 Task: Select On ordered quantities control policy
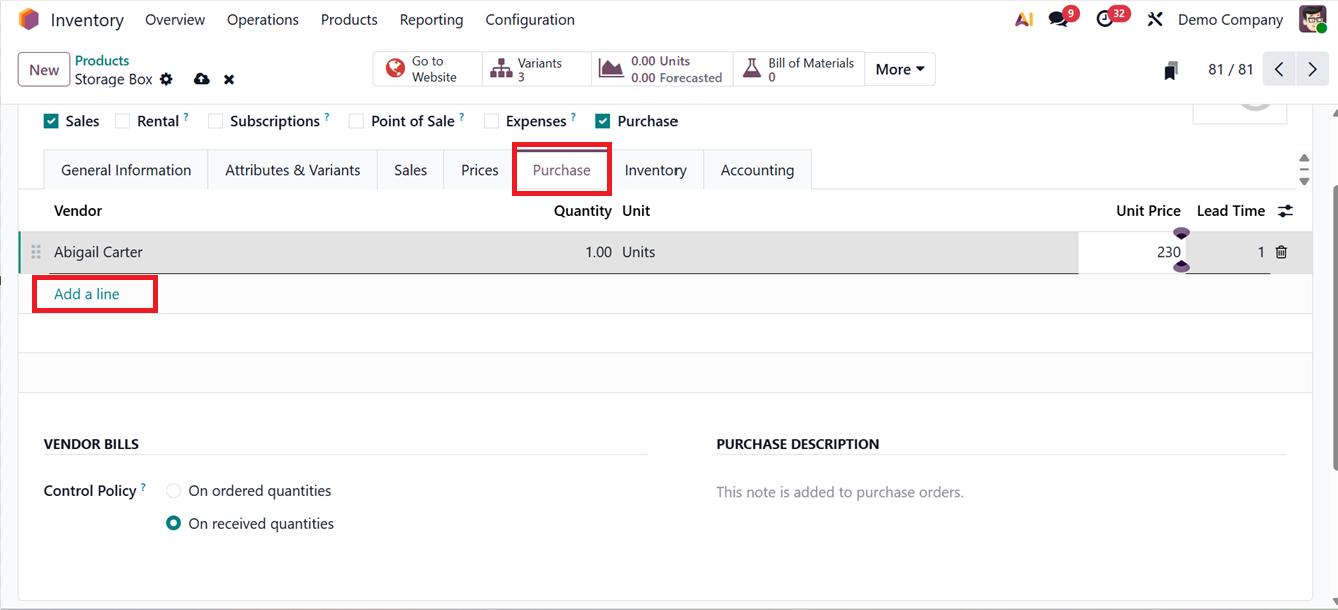click(x=173, y=490)
